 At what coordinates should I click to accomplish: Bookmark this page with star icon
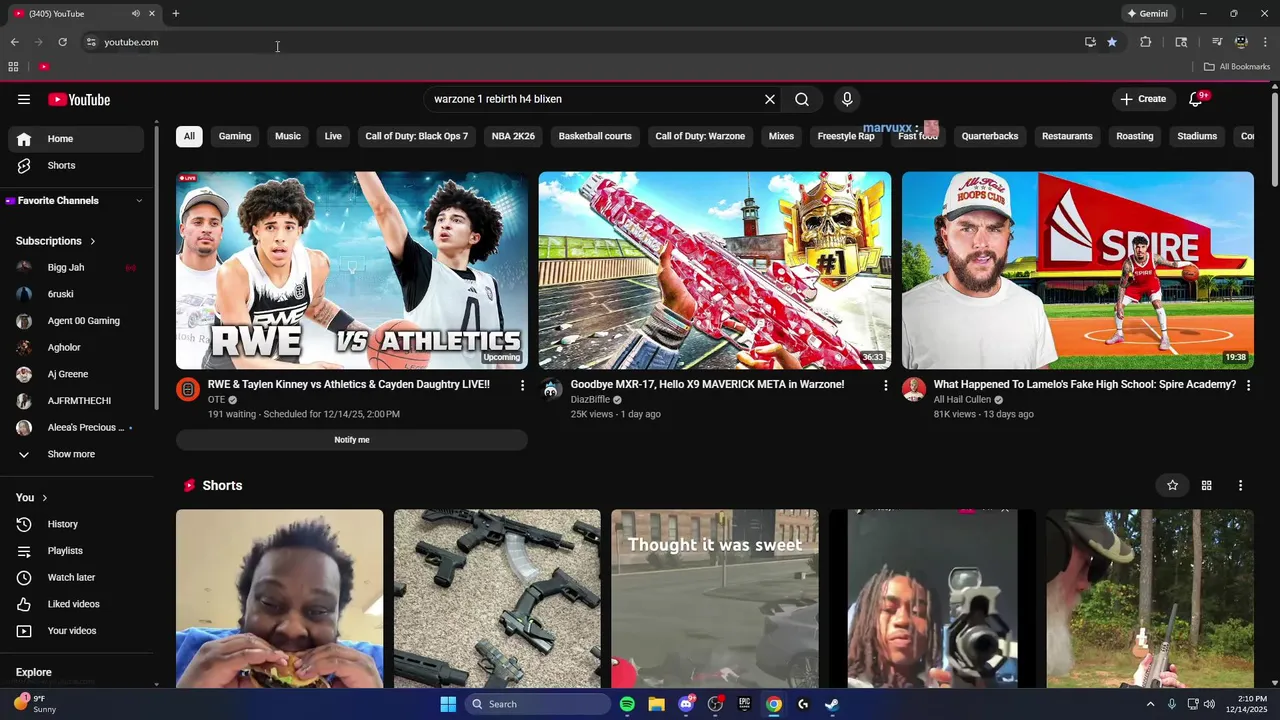tap(1112, 42)
